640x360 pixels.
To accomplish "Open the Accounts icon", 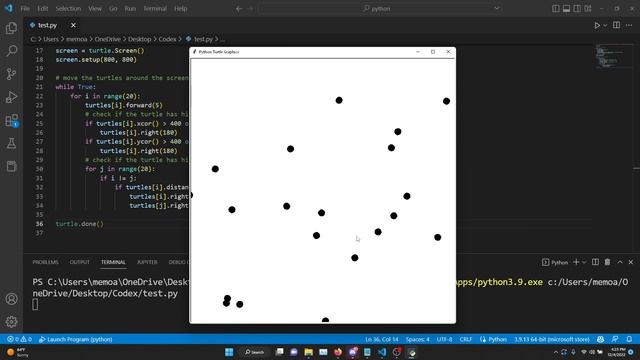I will pos(11,299).
